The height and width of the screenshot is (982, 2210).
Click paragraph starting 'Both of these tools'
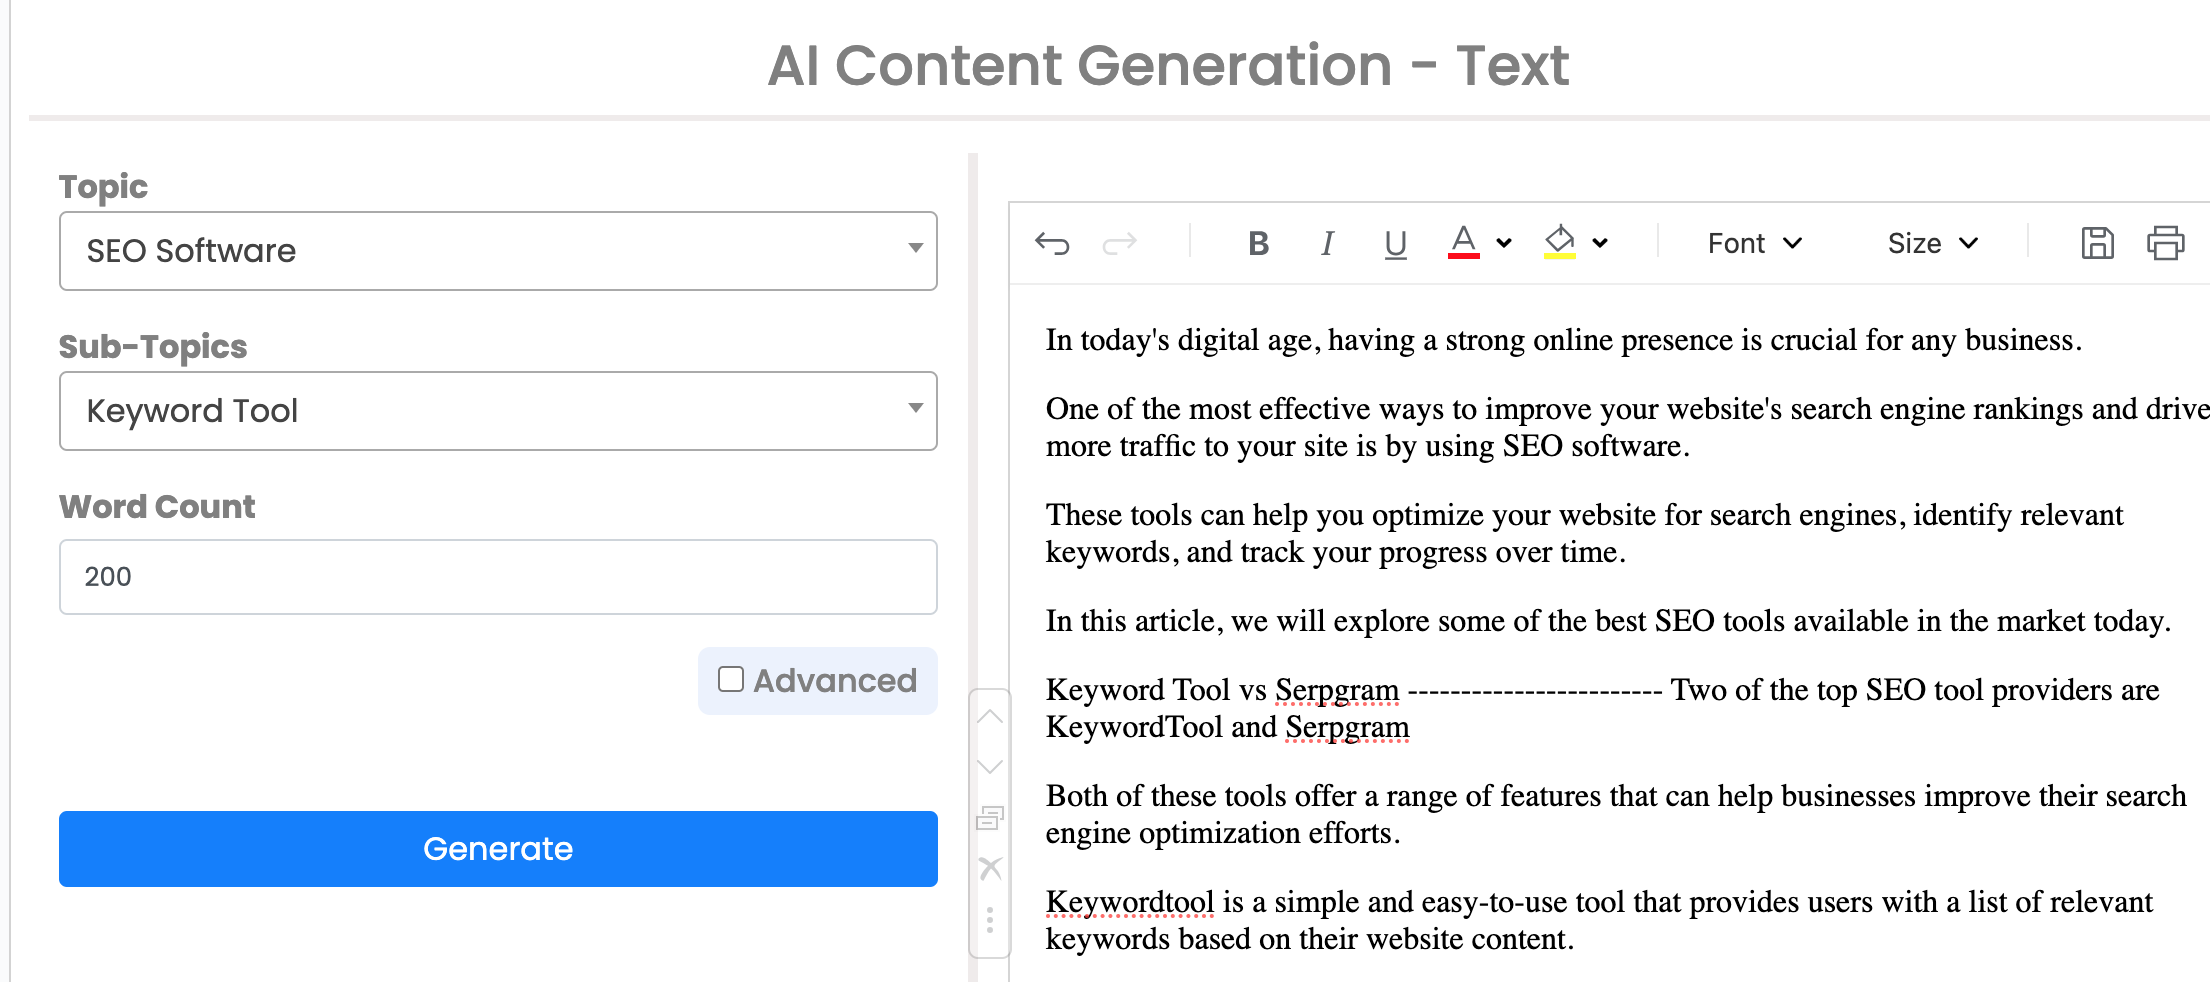tap(1616, 814)
